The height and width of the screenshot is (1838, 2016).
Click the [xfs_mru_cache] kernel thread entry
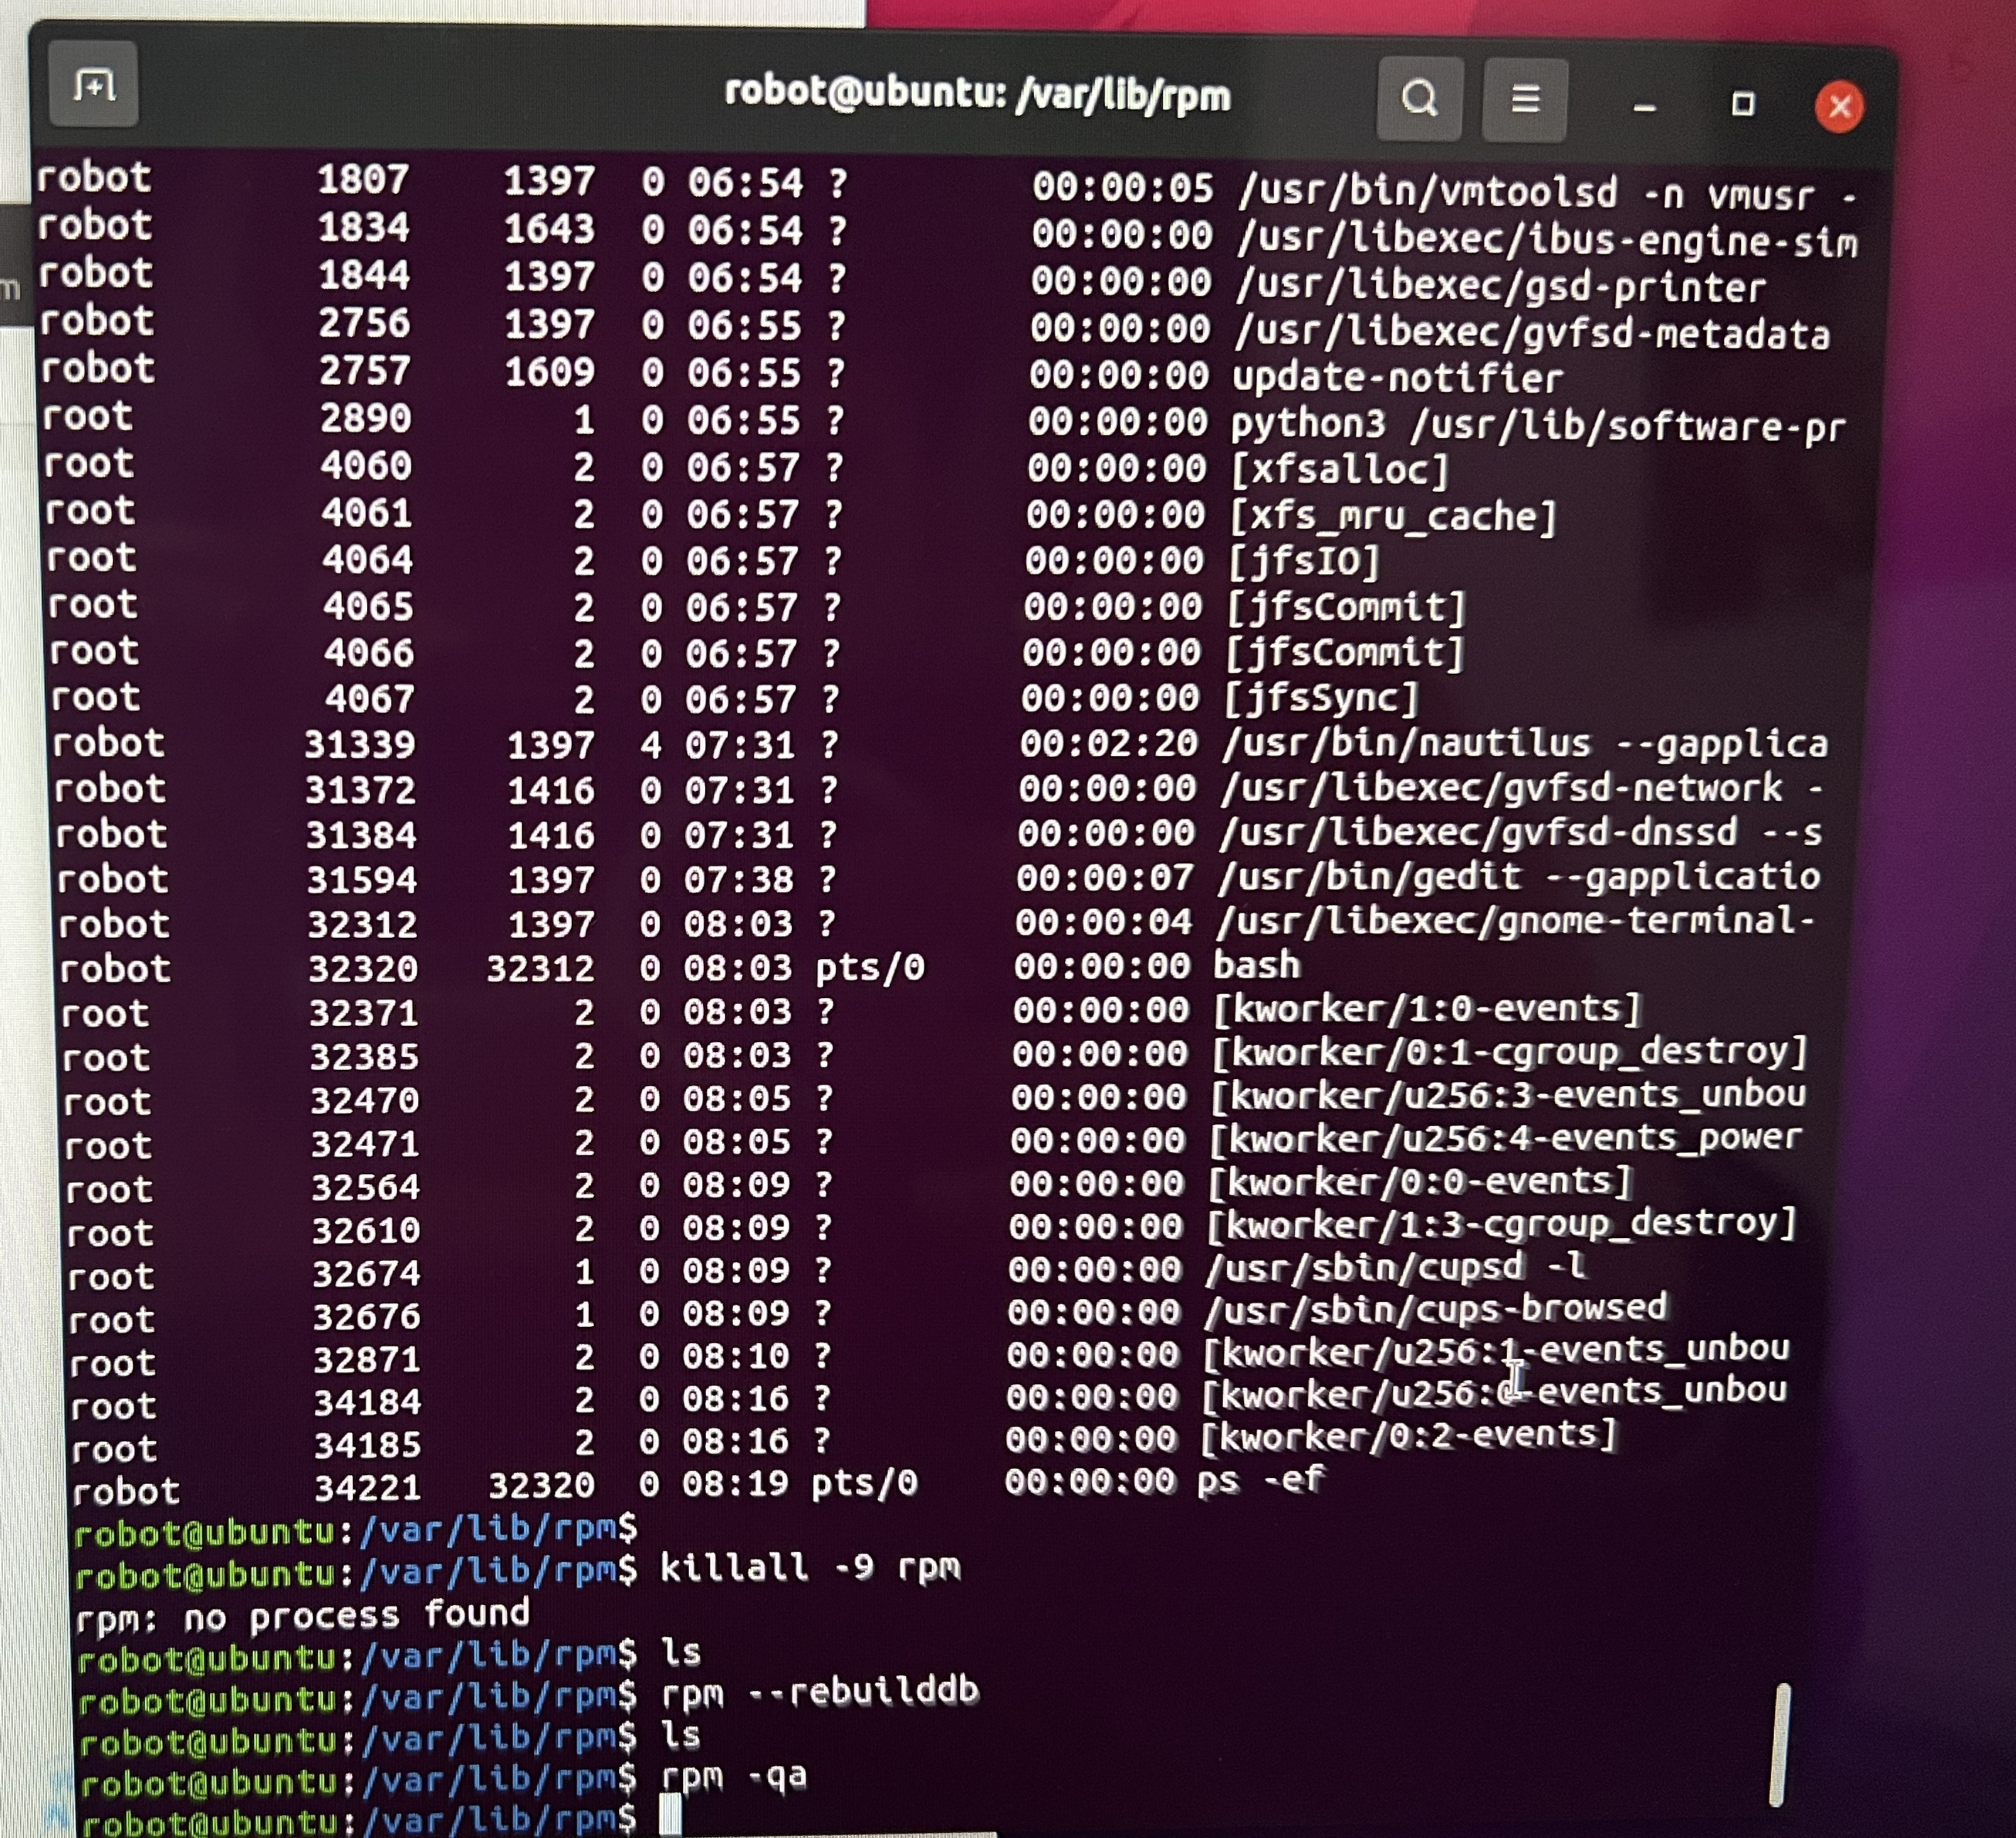[x=1392, y=516]
